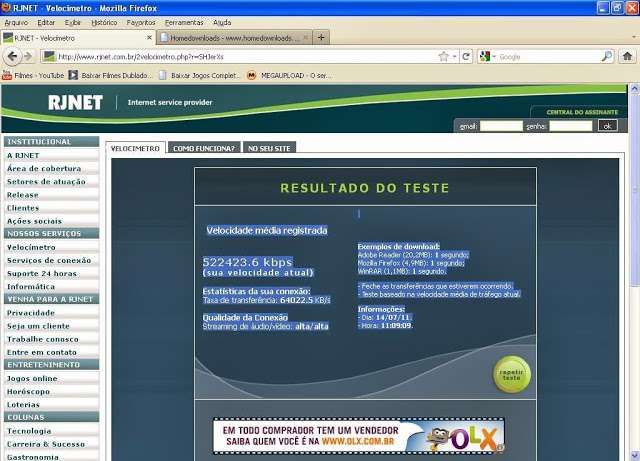The height and width of the screenshot is (461, 640).
Task: Click scrollbar up arrow
Action: (x=634, y=89)
